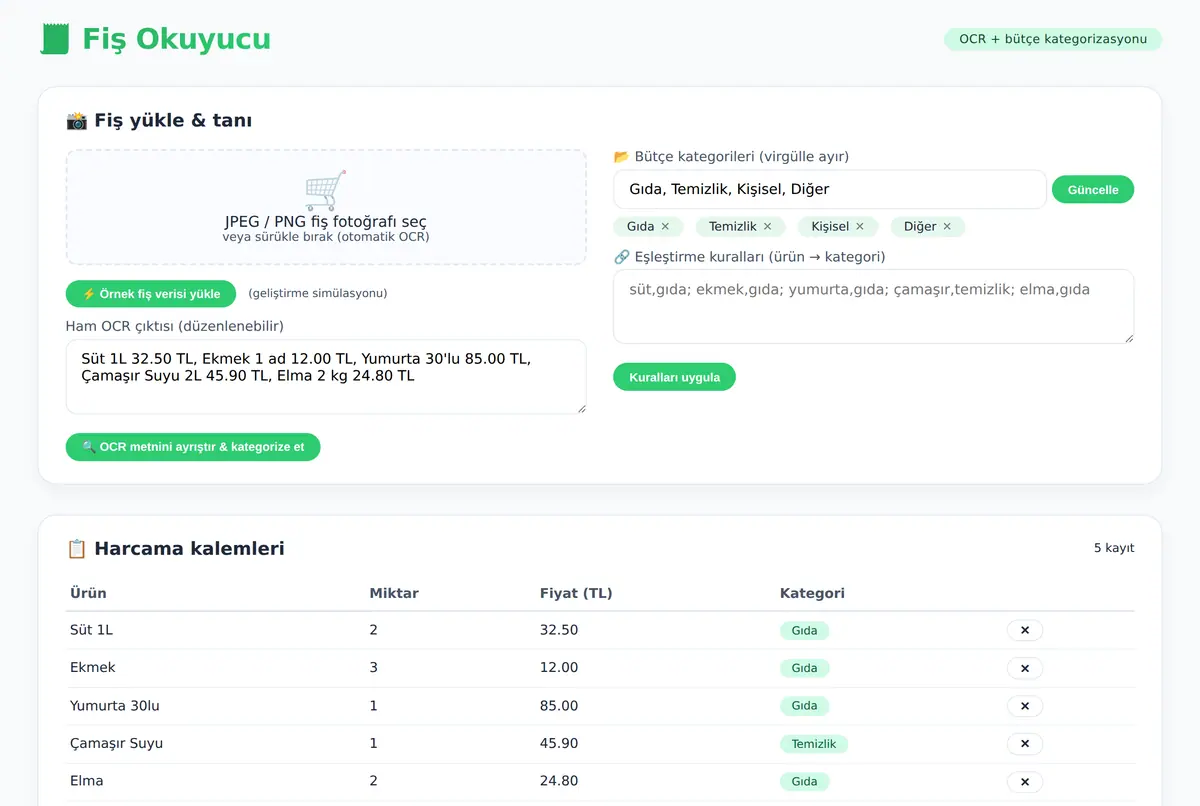The width and height of the screenshot is (1200, 806).
Task: Delete the Çamaşır Suyu row
Action: [x=1025, y=744]
